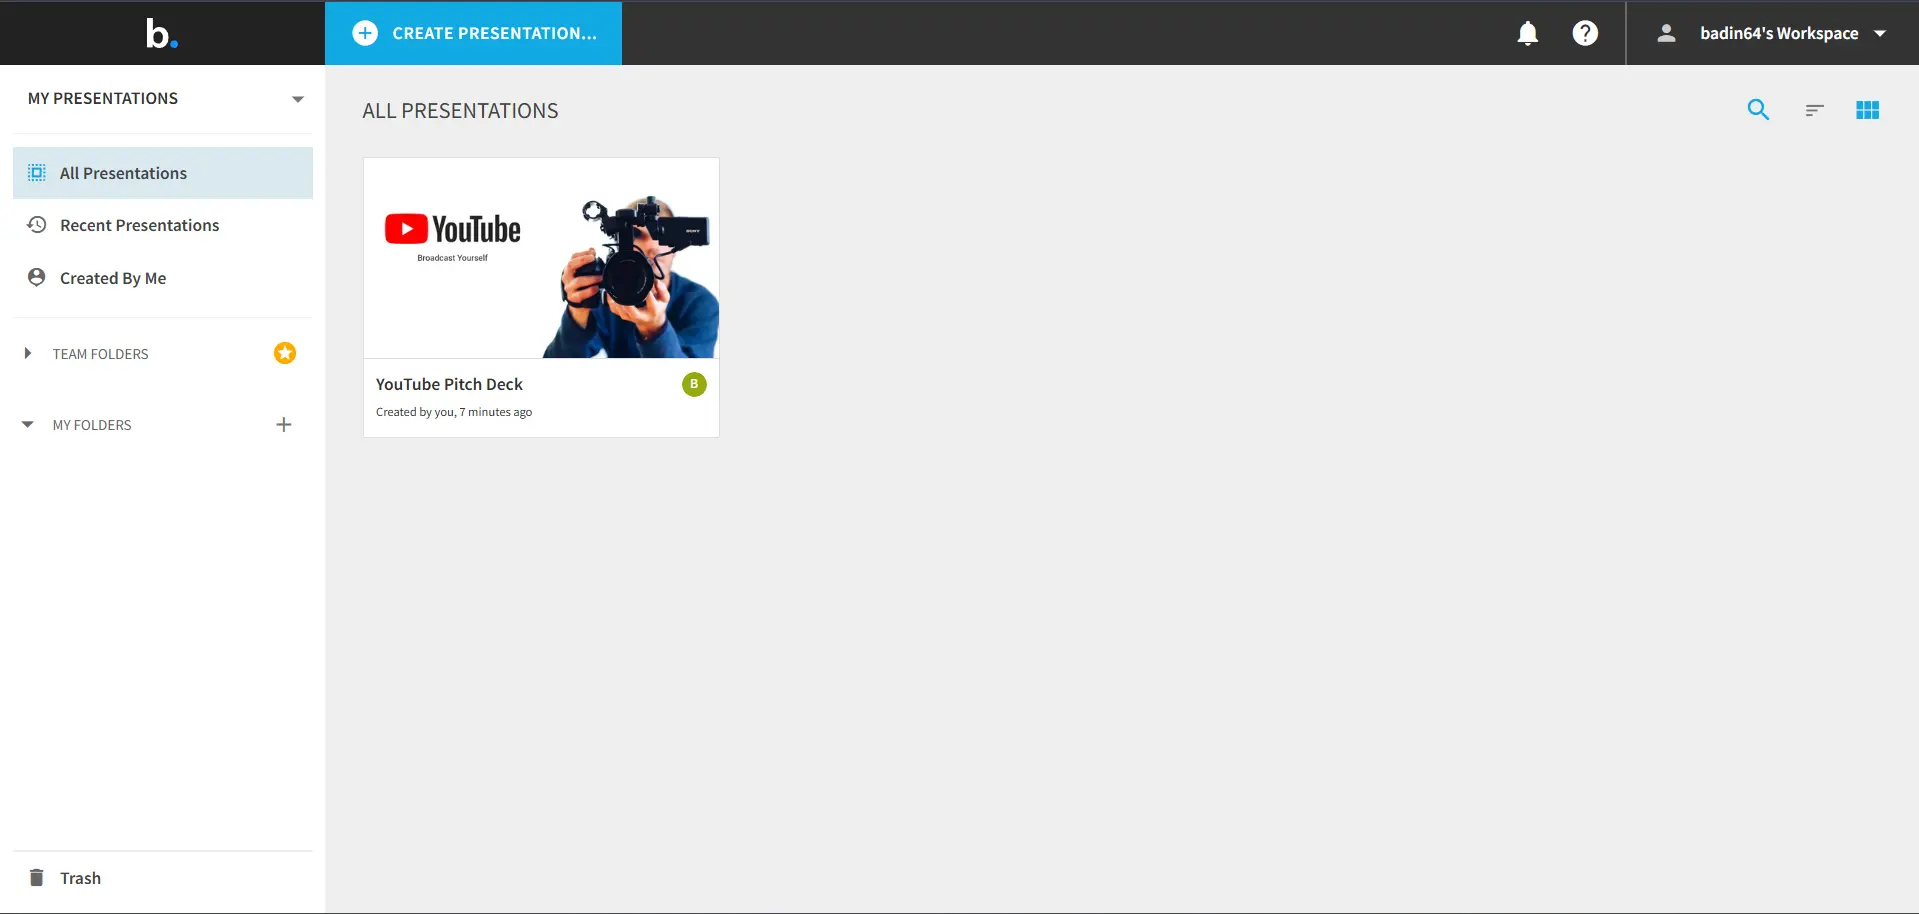
Task: Click the Team Folders label
Action: pos(100,354)
